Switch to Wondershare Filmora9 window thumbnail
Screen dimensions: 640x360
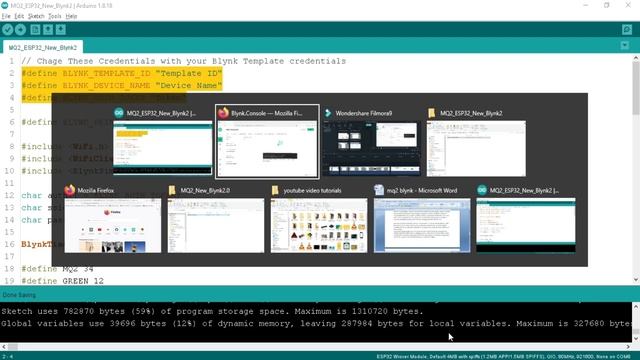tap(371, 149)
